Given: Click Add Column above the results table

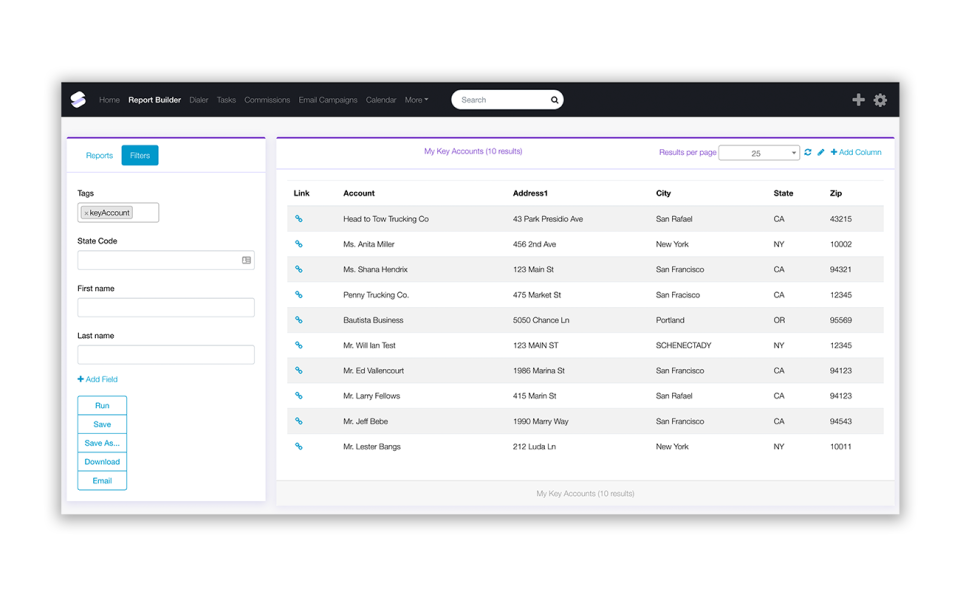Looking at the screenshot, I should 856,152.
